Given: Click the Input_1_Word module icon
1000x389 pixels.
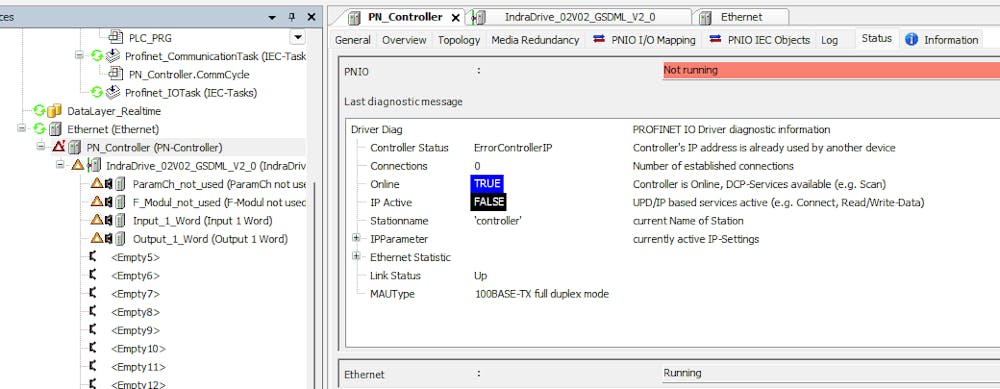Looking at the screenshot, I should (x=120, y=221).
